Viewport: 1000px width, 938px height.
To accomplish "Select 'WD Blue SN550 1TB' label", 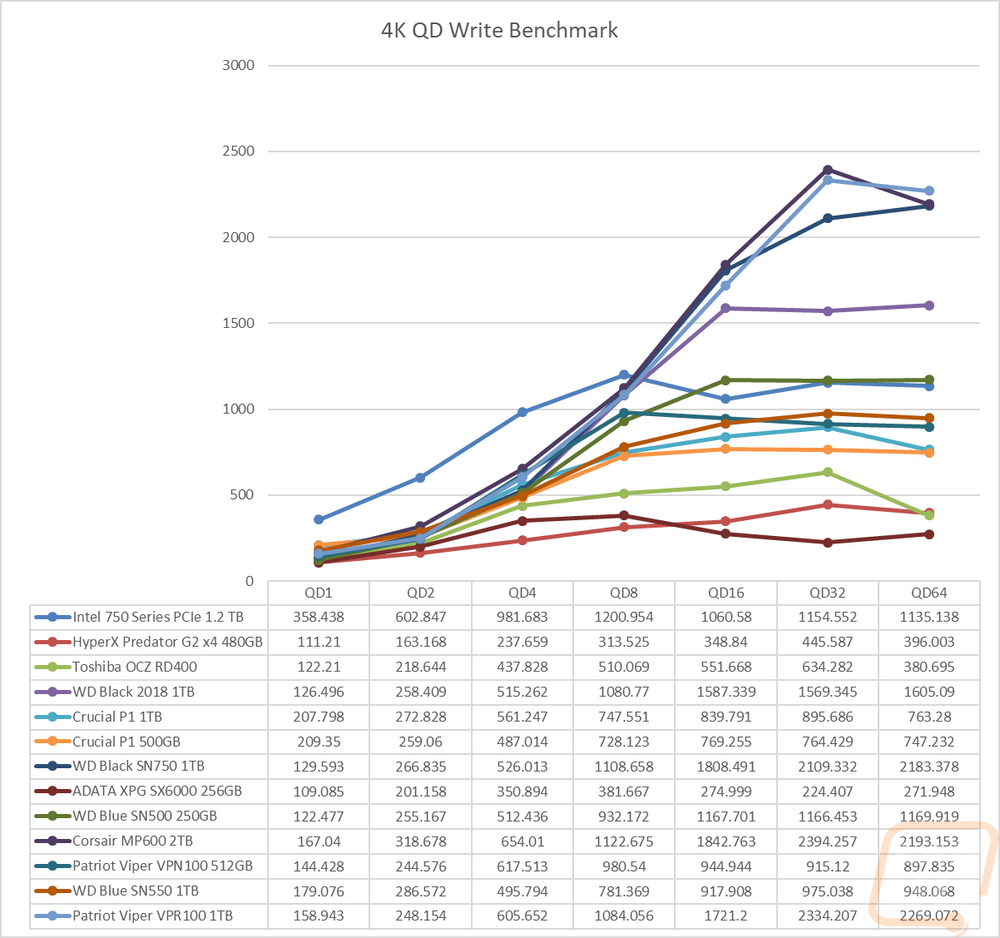I will [136, 891].
